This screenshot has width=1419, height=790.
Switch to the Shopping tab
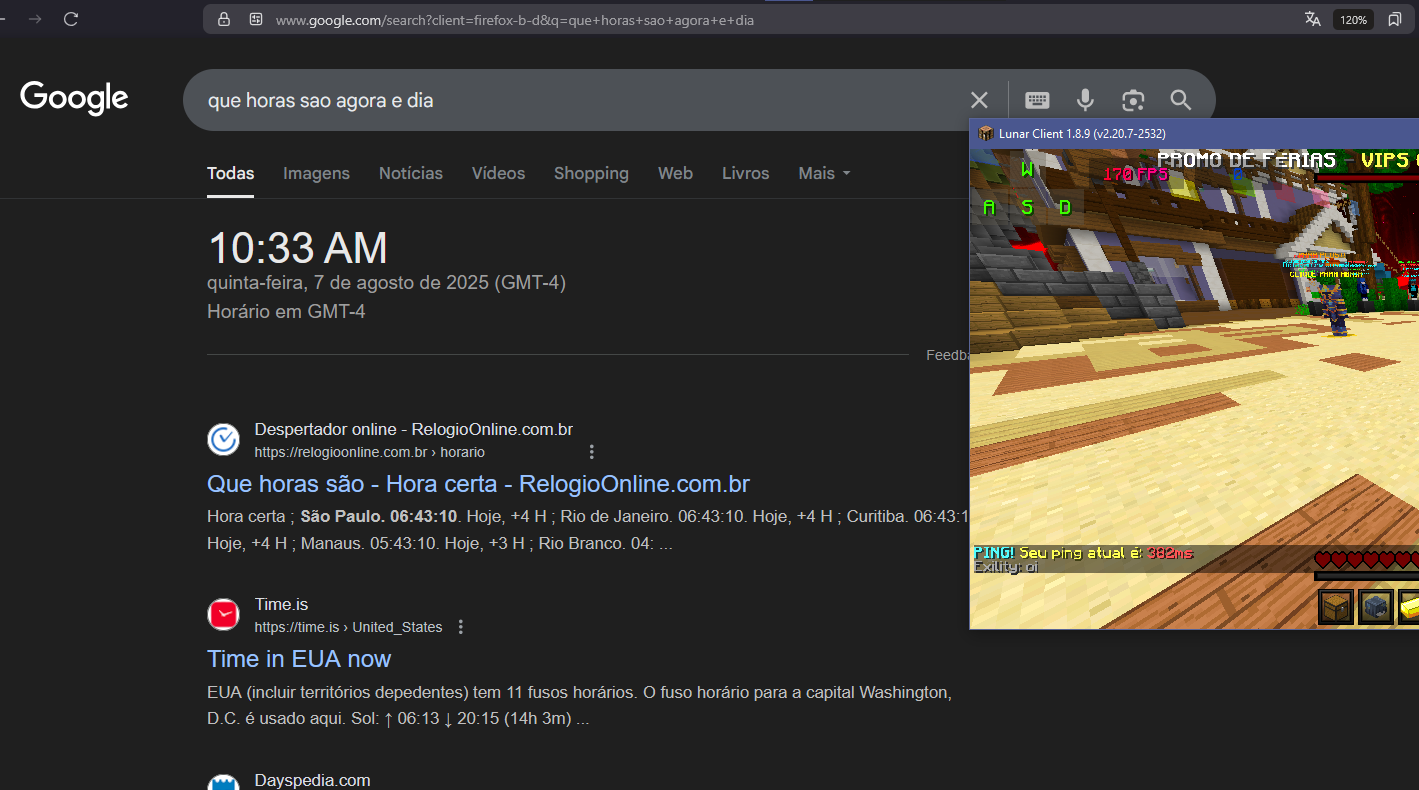pyautogui.click(x=591, y=173)
